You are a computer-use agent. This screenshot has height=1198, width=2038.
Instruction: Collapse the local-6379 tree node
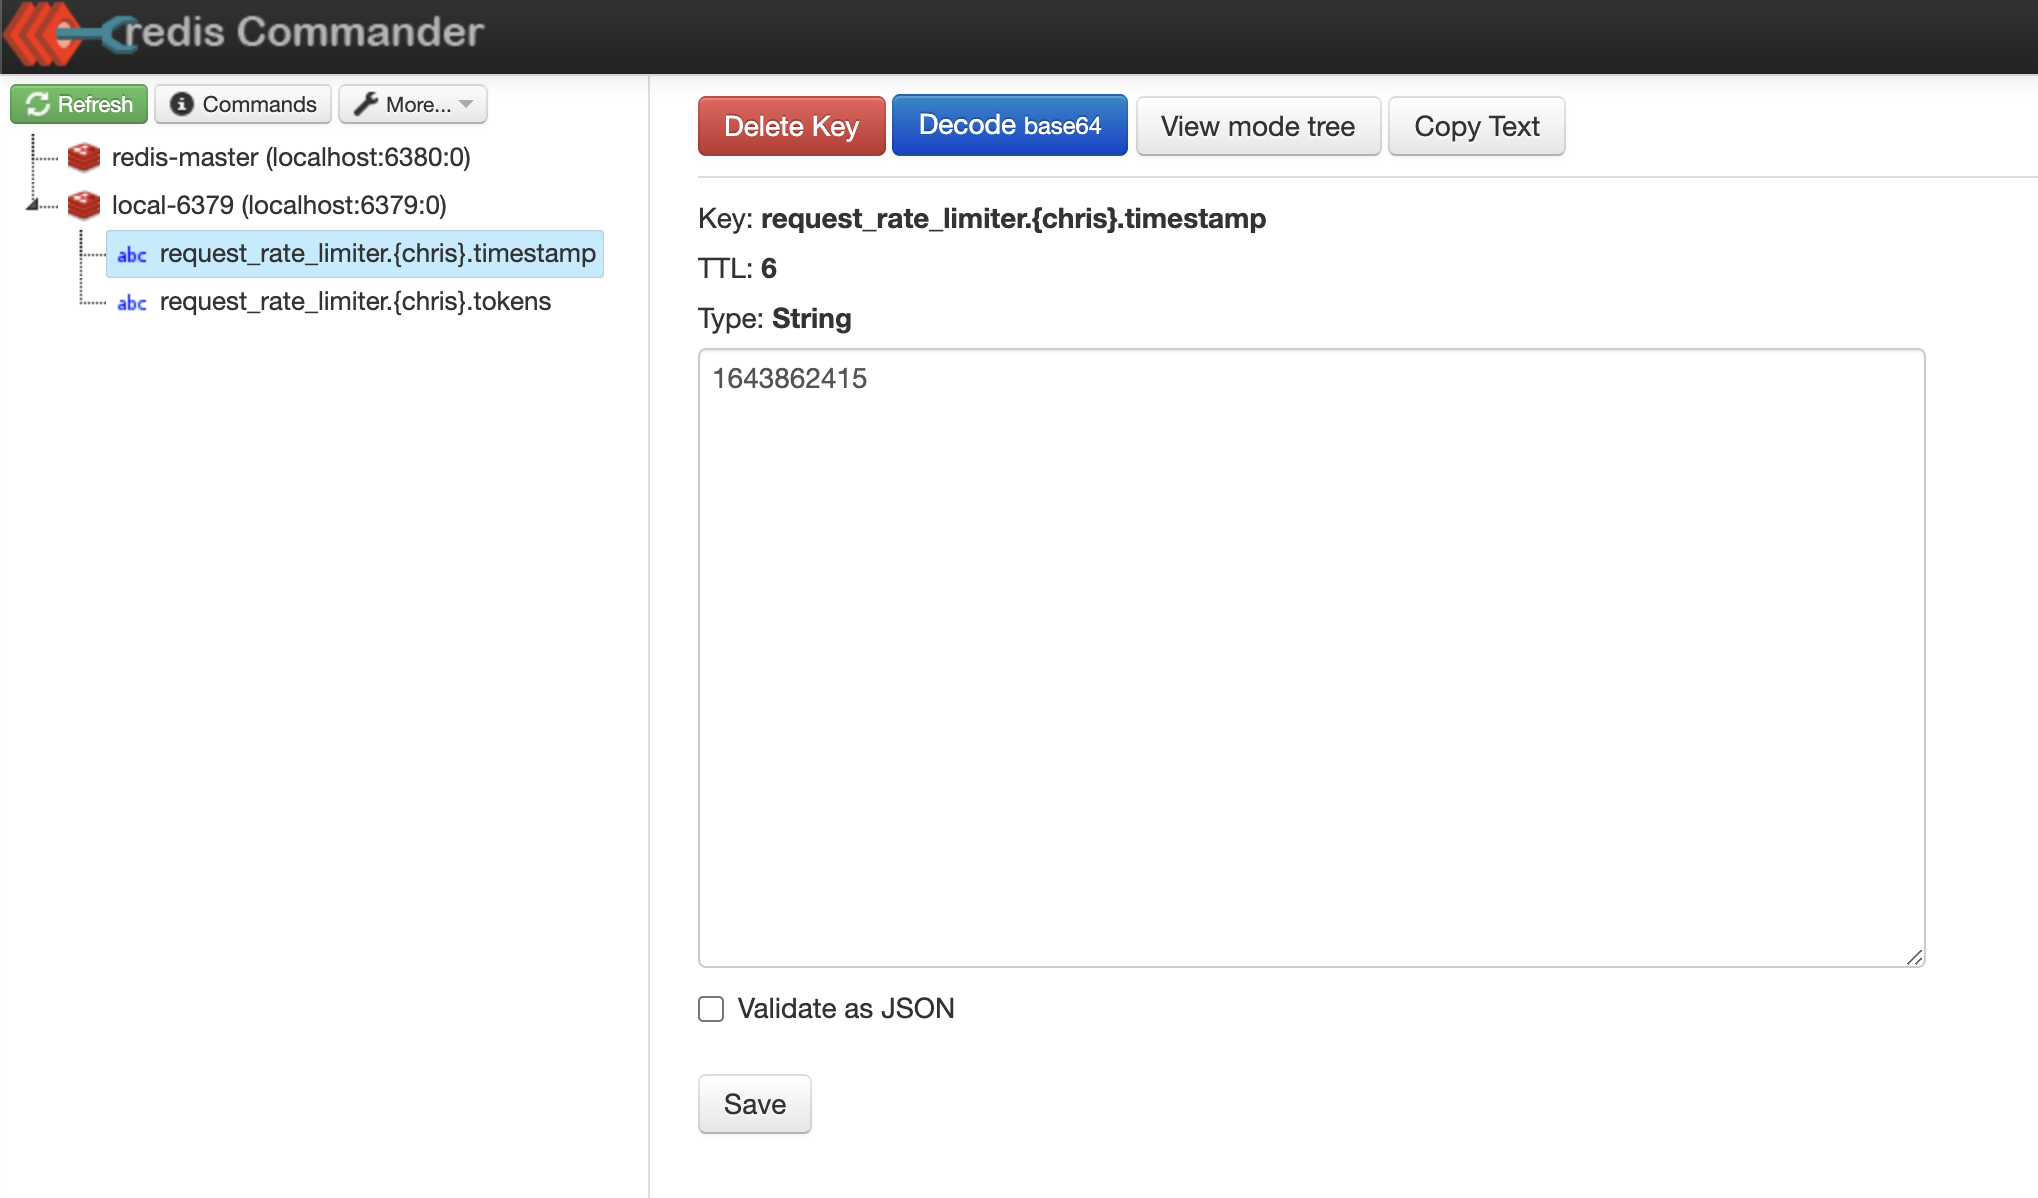32,205
